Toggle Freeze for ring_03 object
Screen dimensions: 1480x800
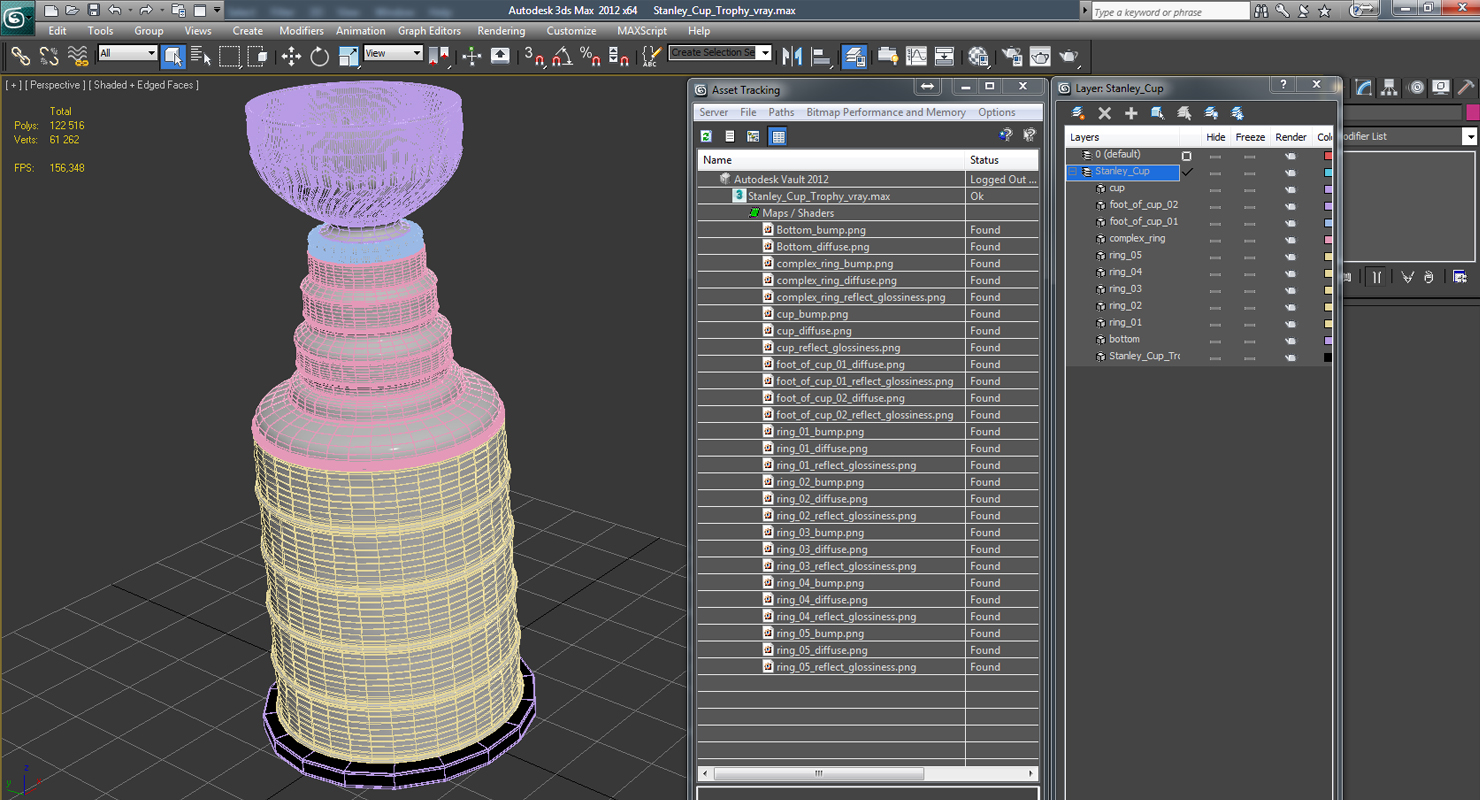click(1249, 290)
